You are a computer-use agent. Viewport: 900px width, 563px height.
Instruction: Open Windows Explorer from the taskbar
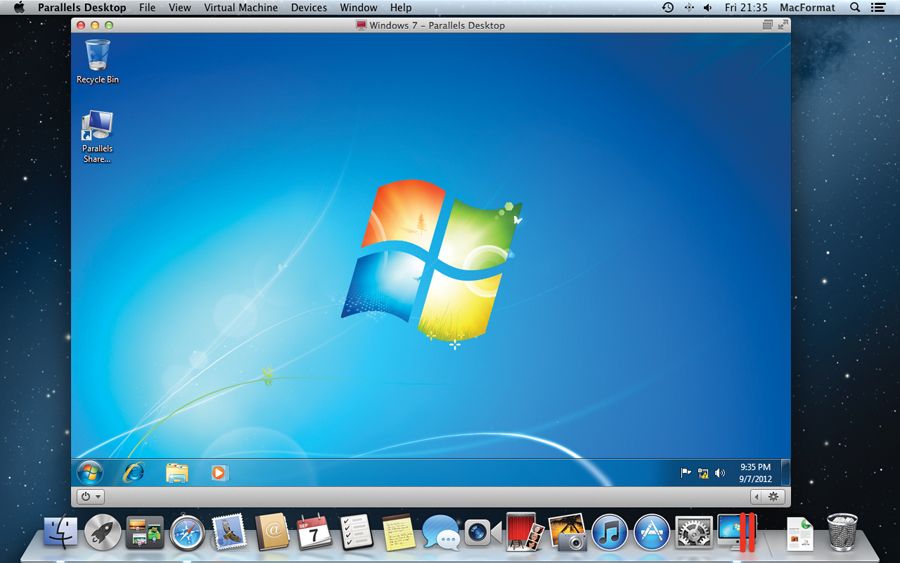(177, 473)
